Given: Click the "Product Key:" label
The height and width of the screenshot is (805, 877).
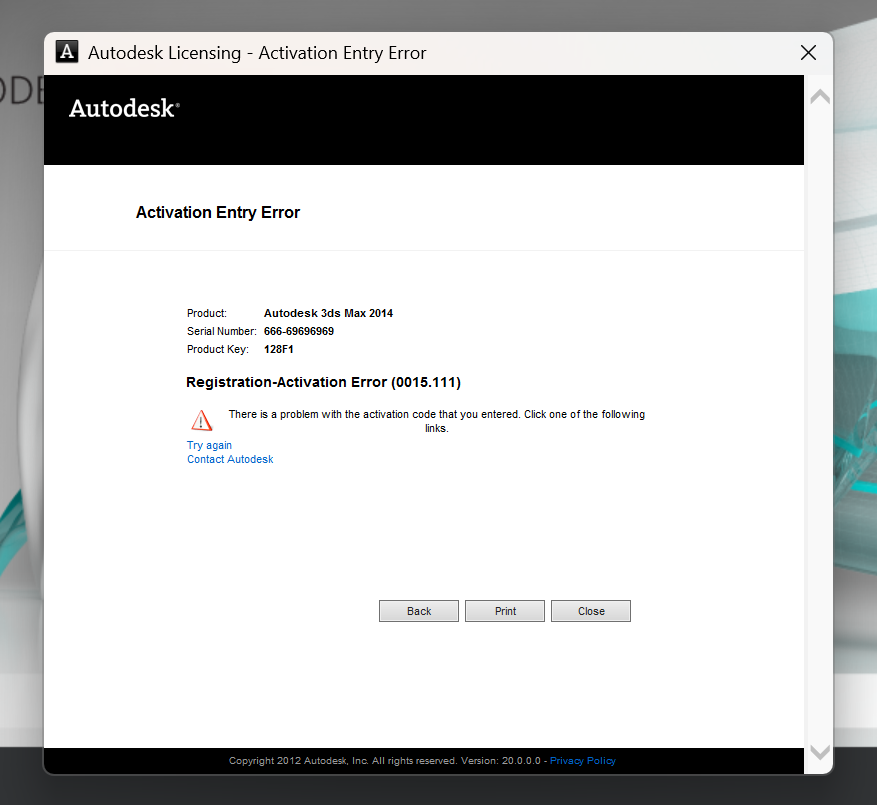Looking at the screenshot, I should pyautogui.click(x=218, y=349).
